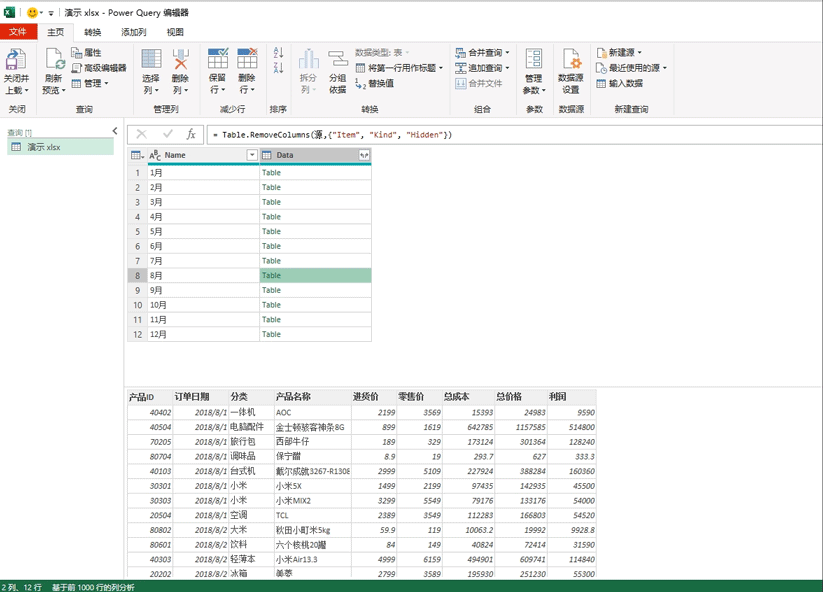Open Data Source Settings (数据源设置)

(571, 59)
